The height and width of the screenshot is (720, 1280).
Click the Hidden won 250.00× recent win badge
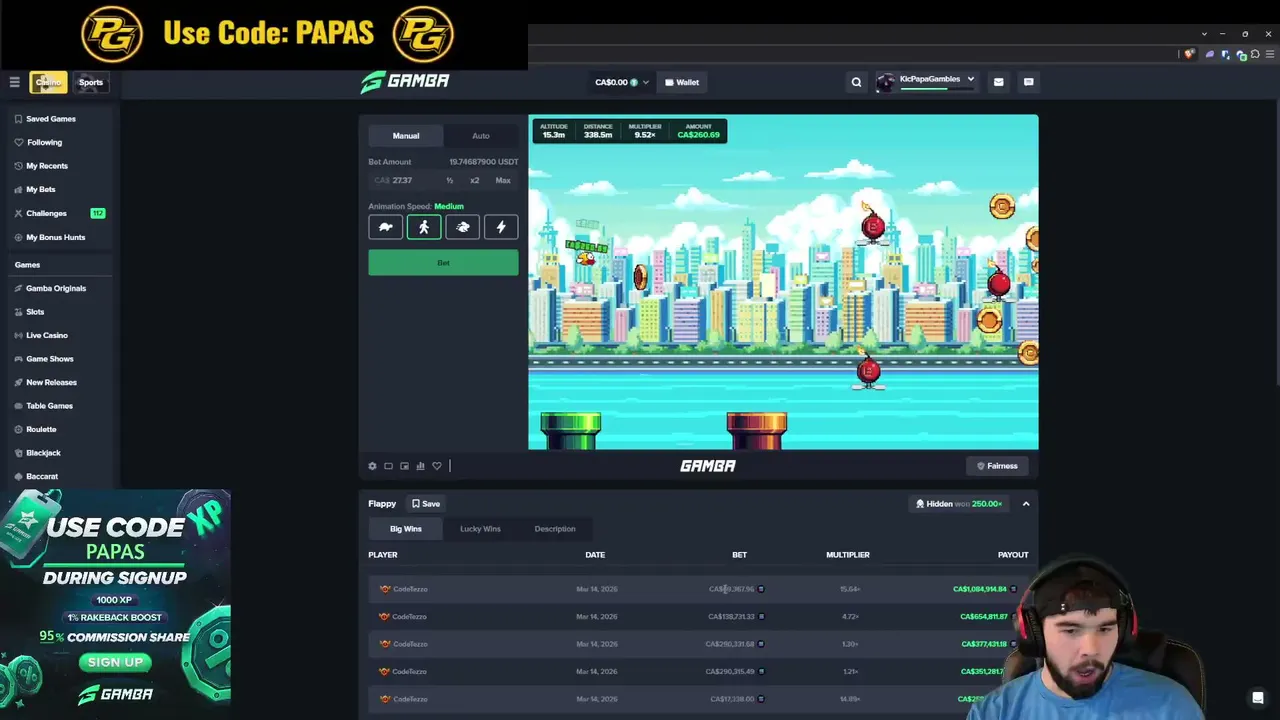click(960, 504)
